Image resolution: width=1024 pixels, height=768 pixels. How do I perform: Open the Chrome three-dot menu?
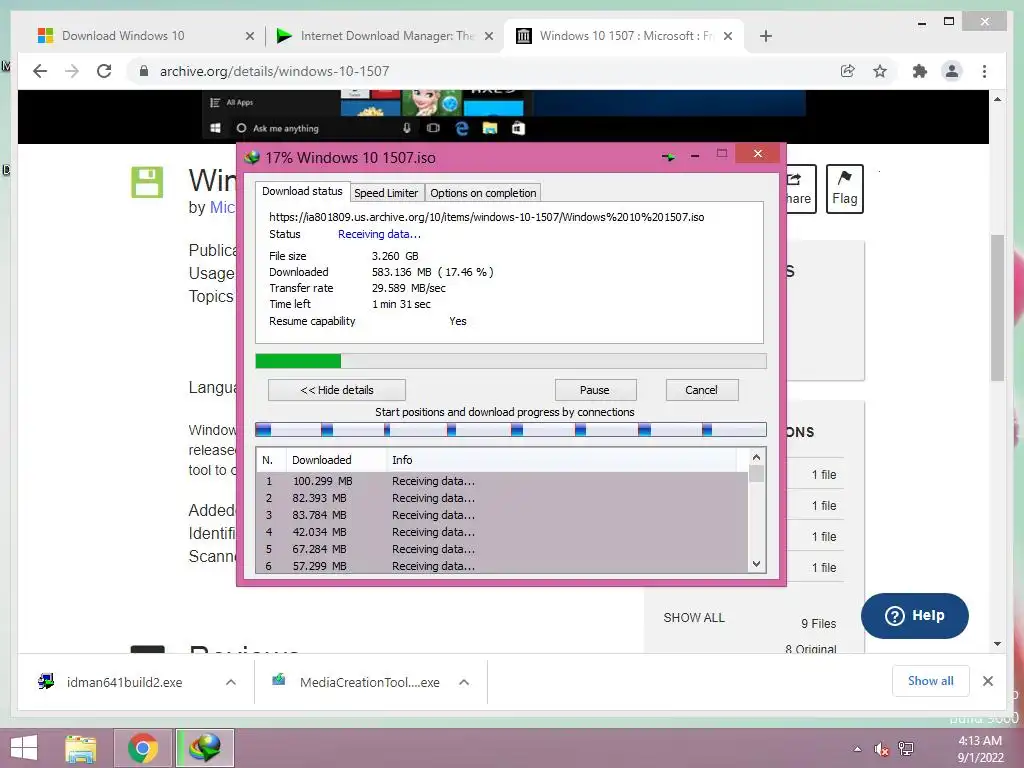pos(984,71)
